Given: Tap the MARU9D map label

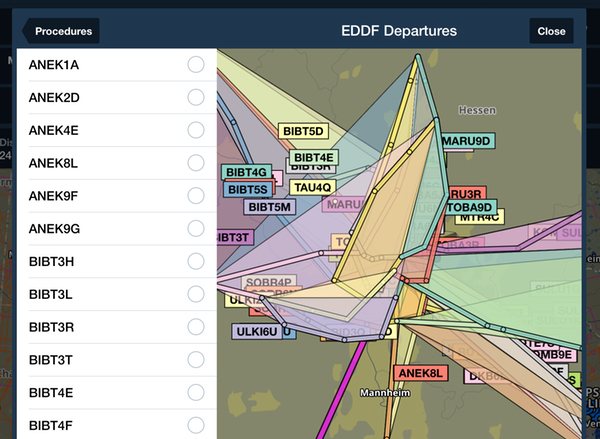Looking at the screenshot, I should [467, 141].
